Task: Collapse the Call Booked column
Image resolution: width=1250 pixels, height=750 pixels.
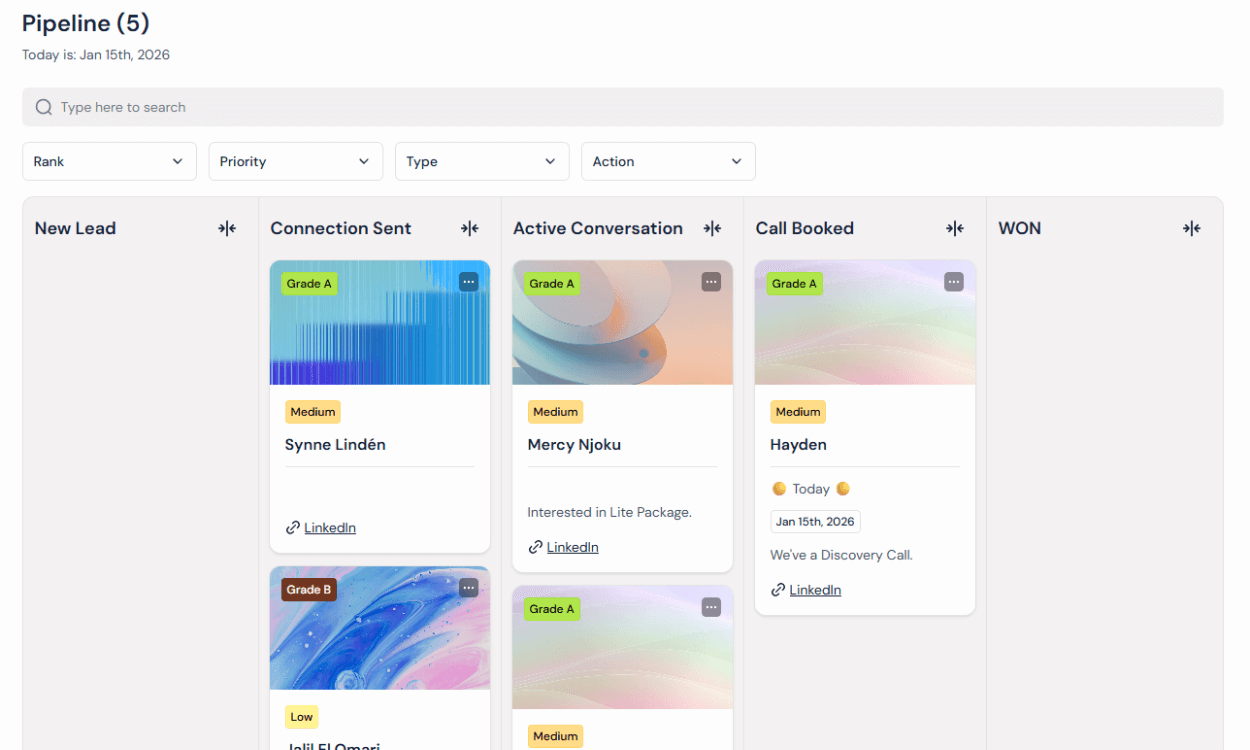Action: pos(955,229)
